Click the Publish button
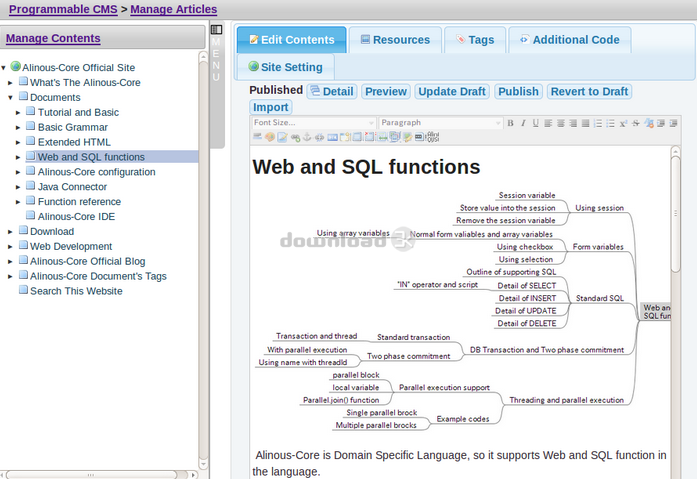 point(518,92)
